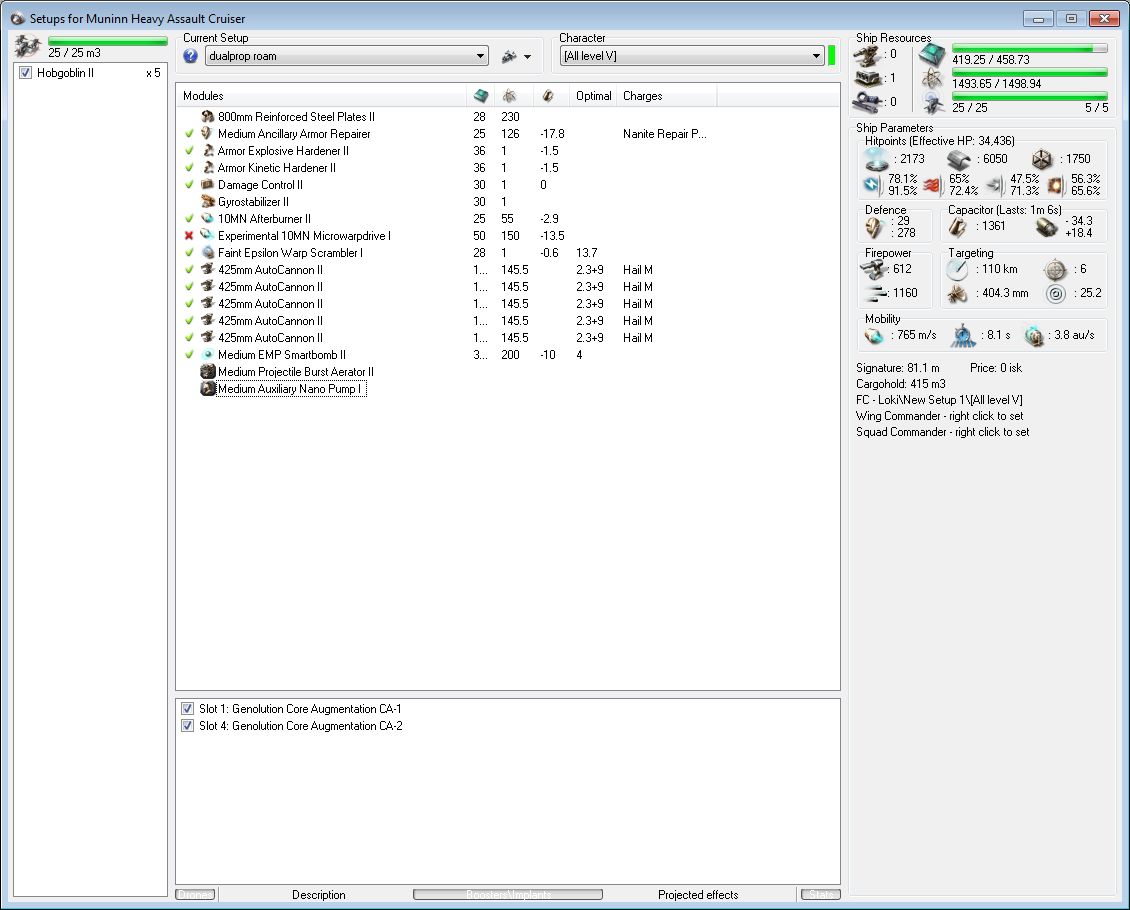This screenshot has height=910, width=1130.
Task: Click the scan resolution icon showing 404.3 mm
Action: pos(958,293)
